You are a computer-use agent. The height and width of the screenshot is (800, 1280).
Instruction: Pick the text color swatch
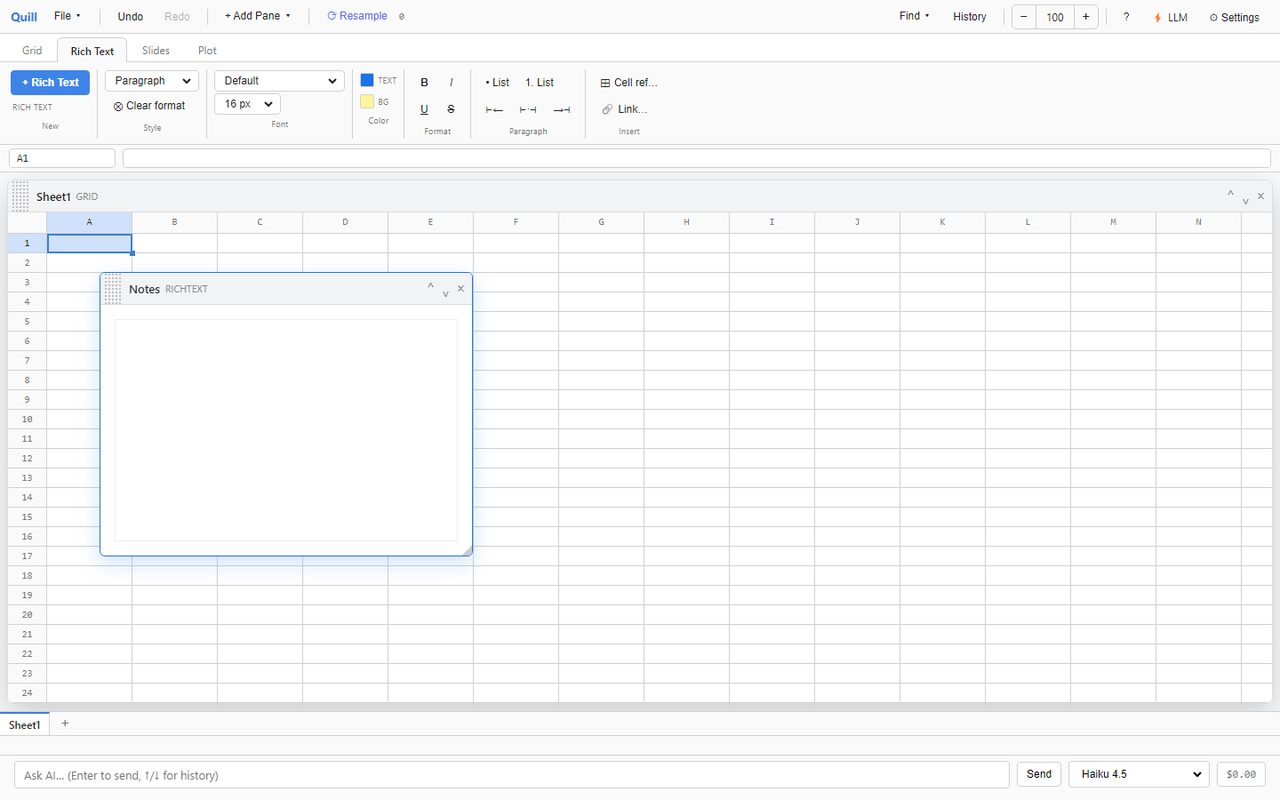tap(367, 80)
